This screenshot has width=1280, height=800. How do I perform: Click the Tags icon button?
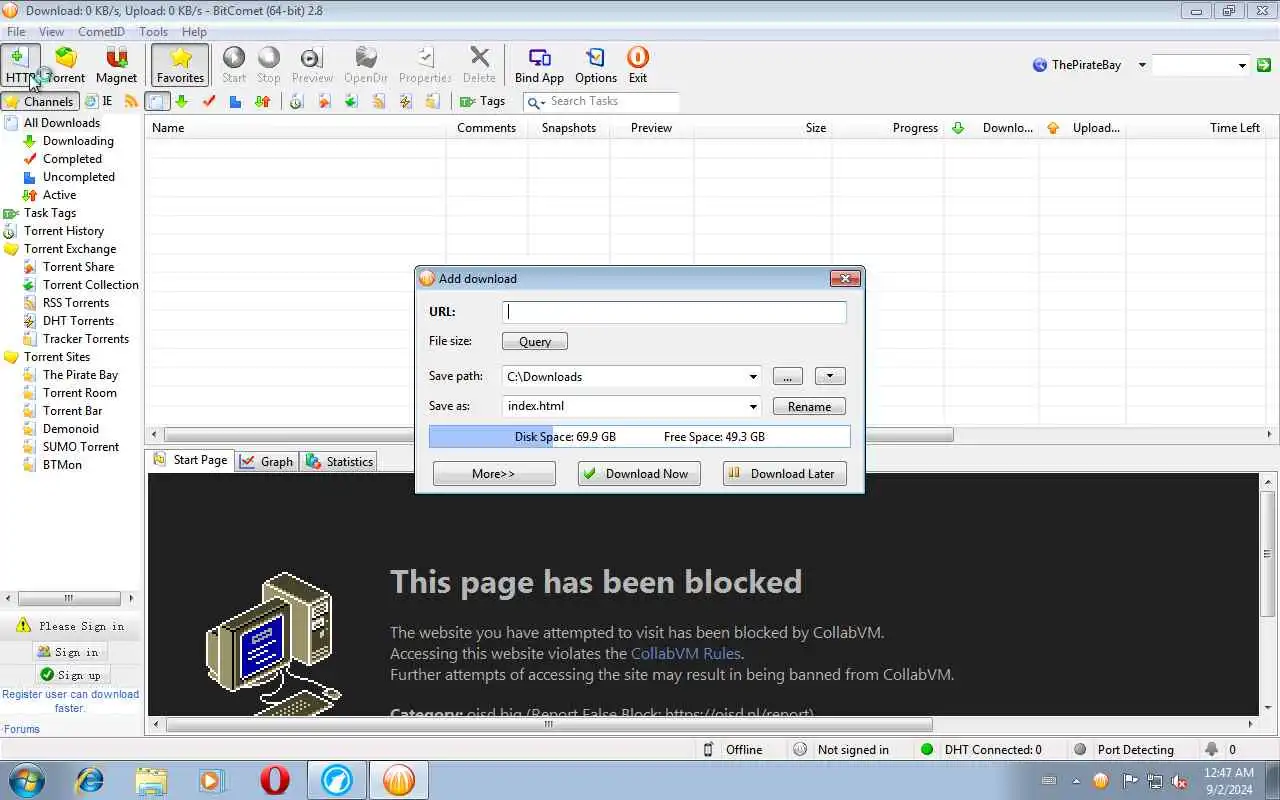click(x=482, y=101)
